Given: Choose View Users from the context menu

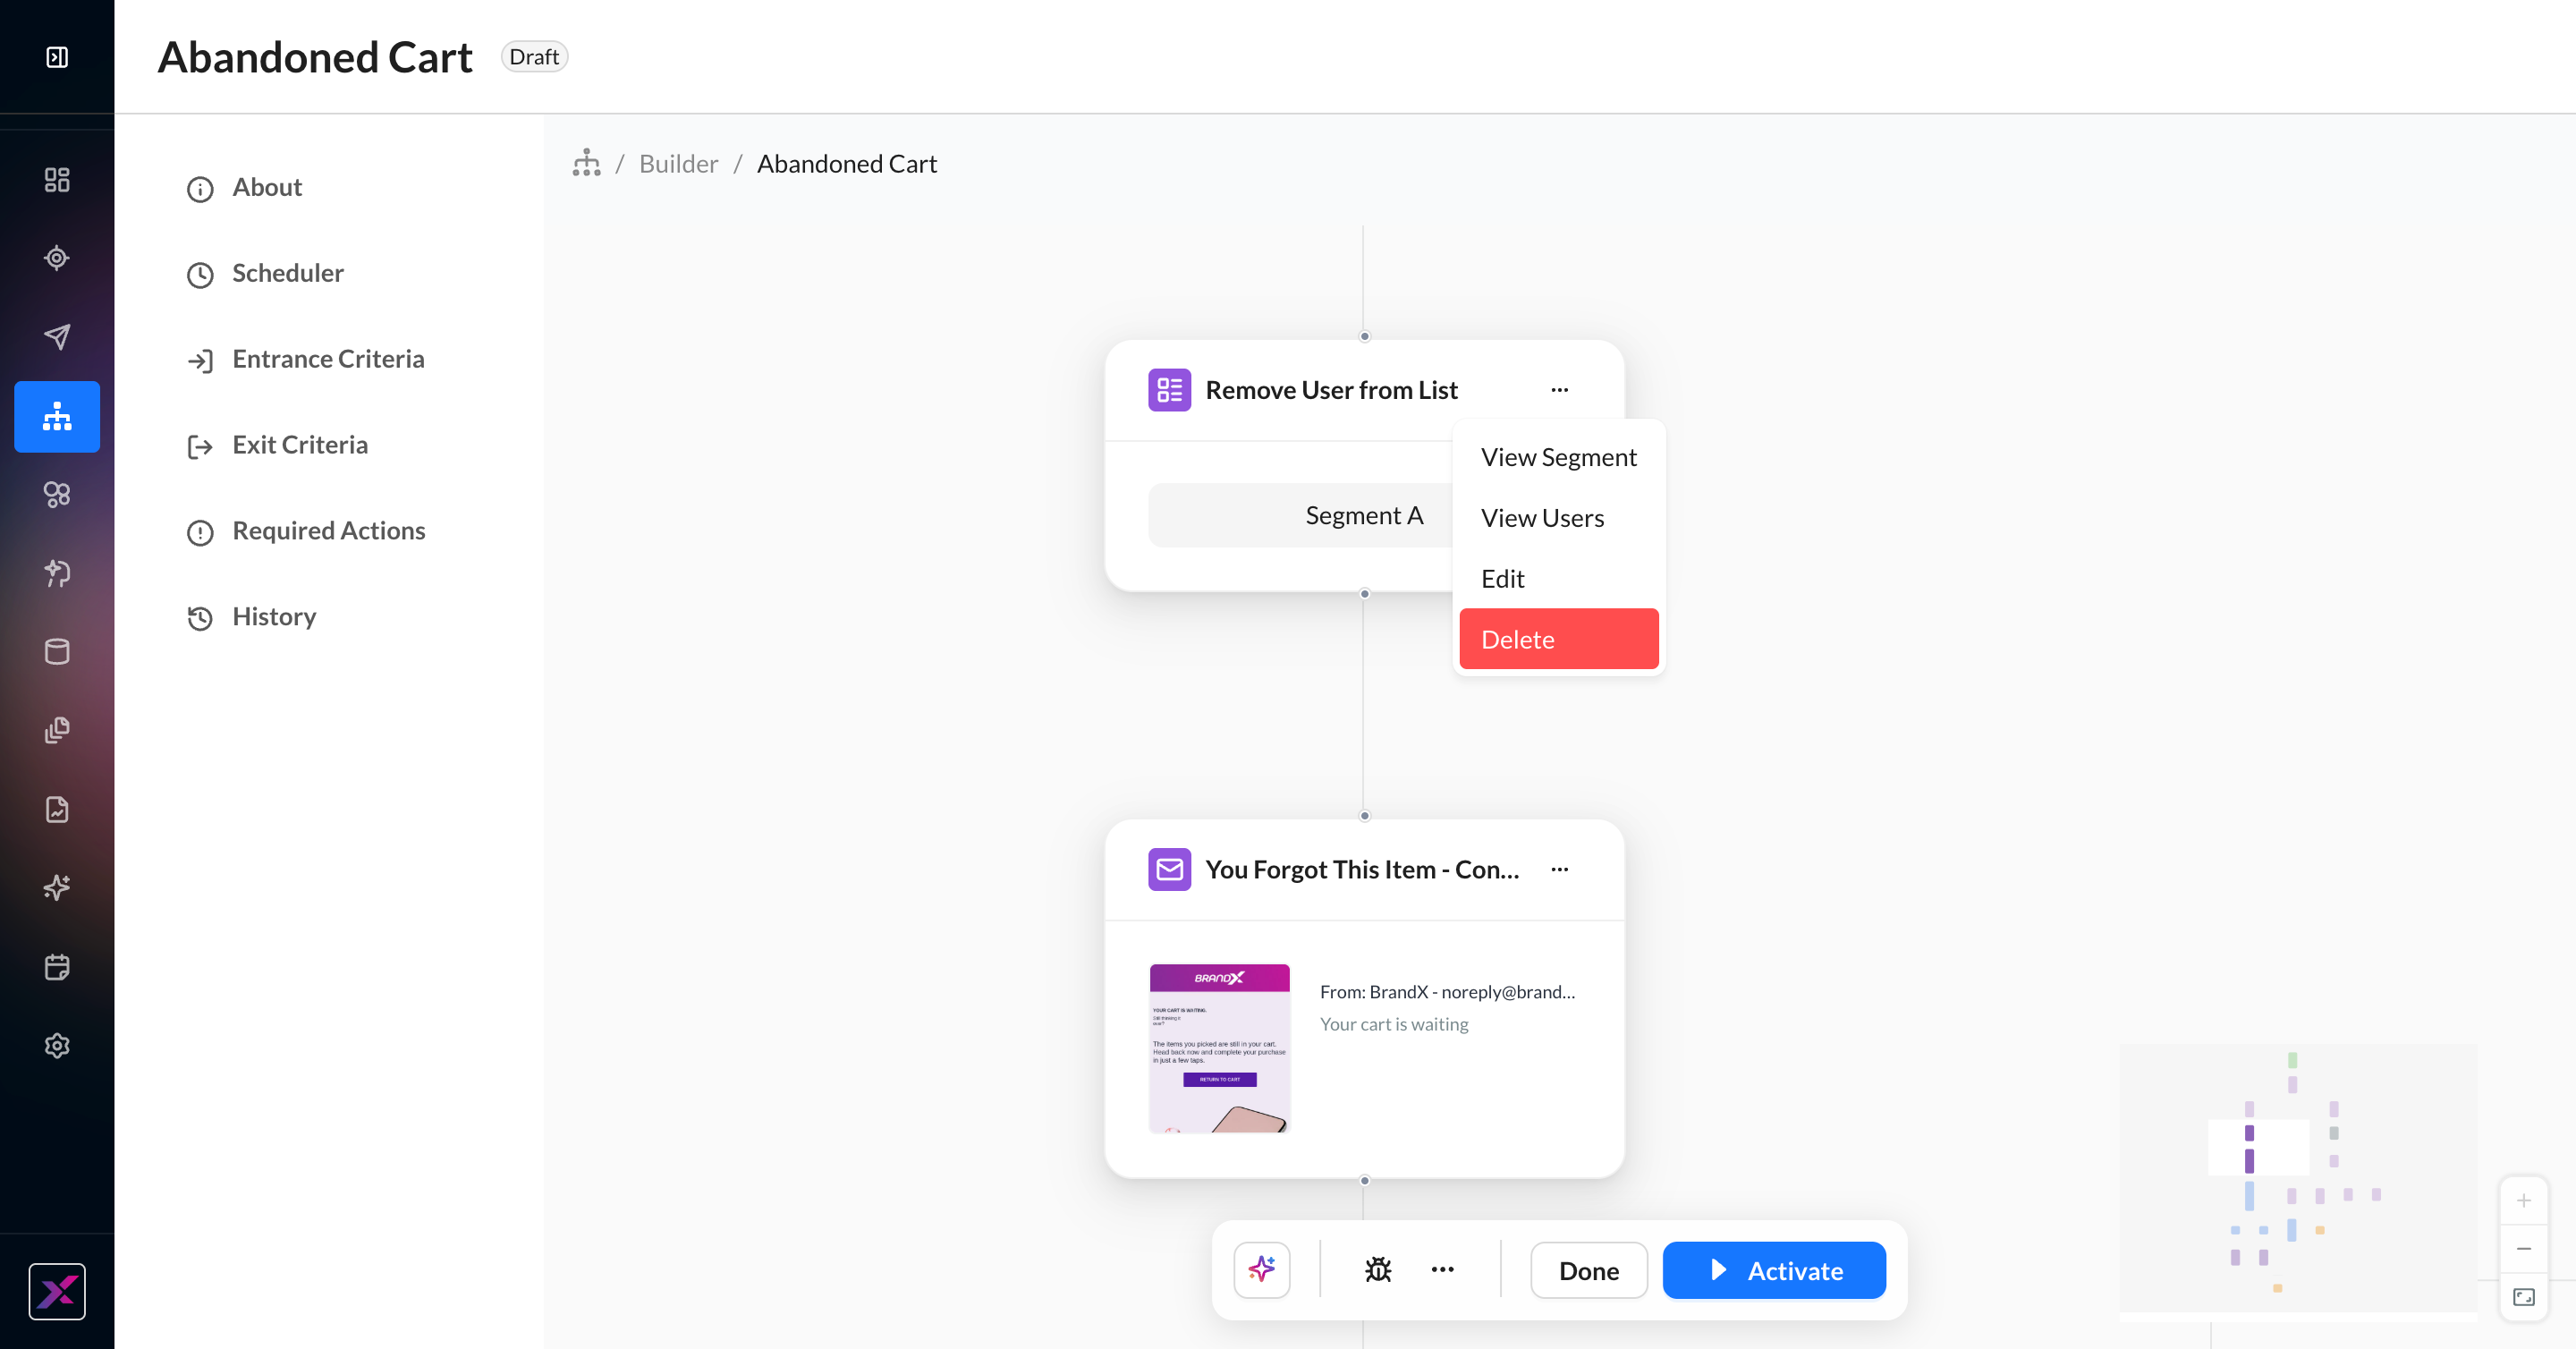Looking at the screenshot, I should 1558,518.
